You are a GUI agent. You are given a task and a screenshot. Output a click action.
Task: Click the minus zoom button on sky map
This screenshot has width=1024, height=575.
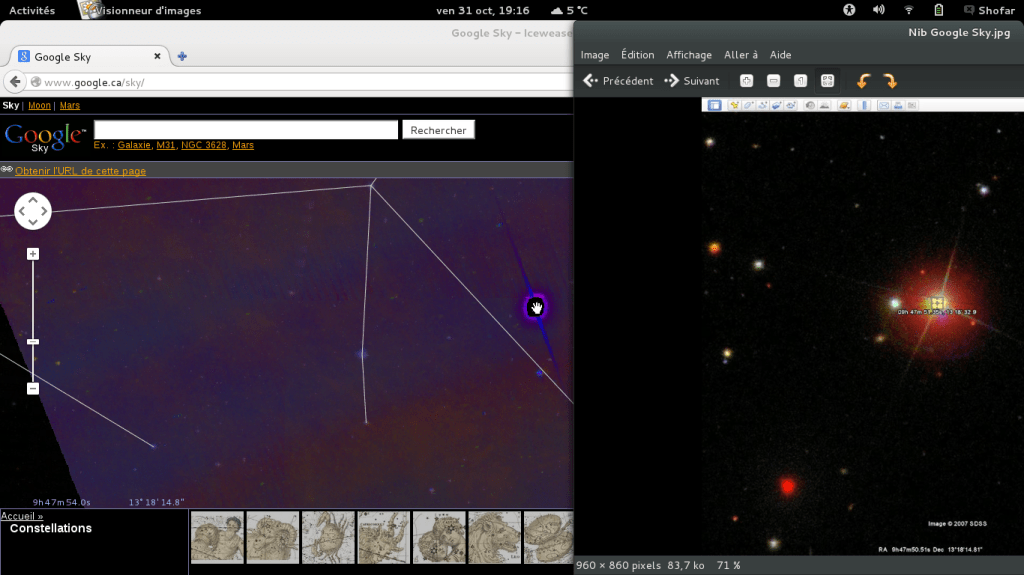pos(33,388)
